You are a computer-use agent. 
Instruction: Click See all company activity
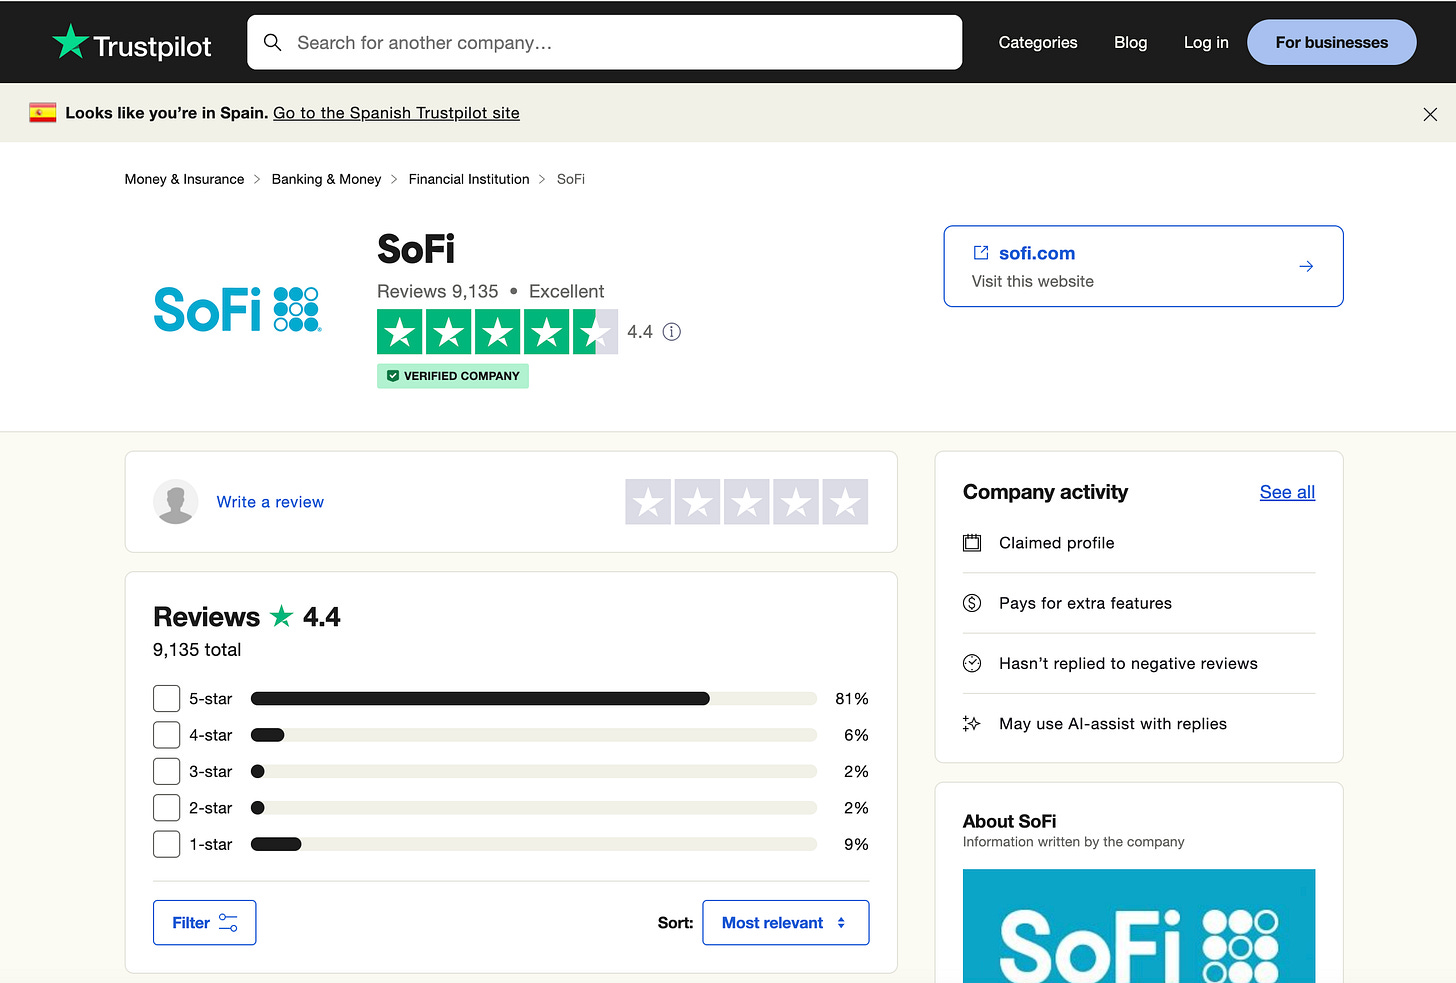[x=1287, y=492]
